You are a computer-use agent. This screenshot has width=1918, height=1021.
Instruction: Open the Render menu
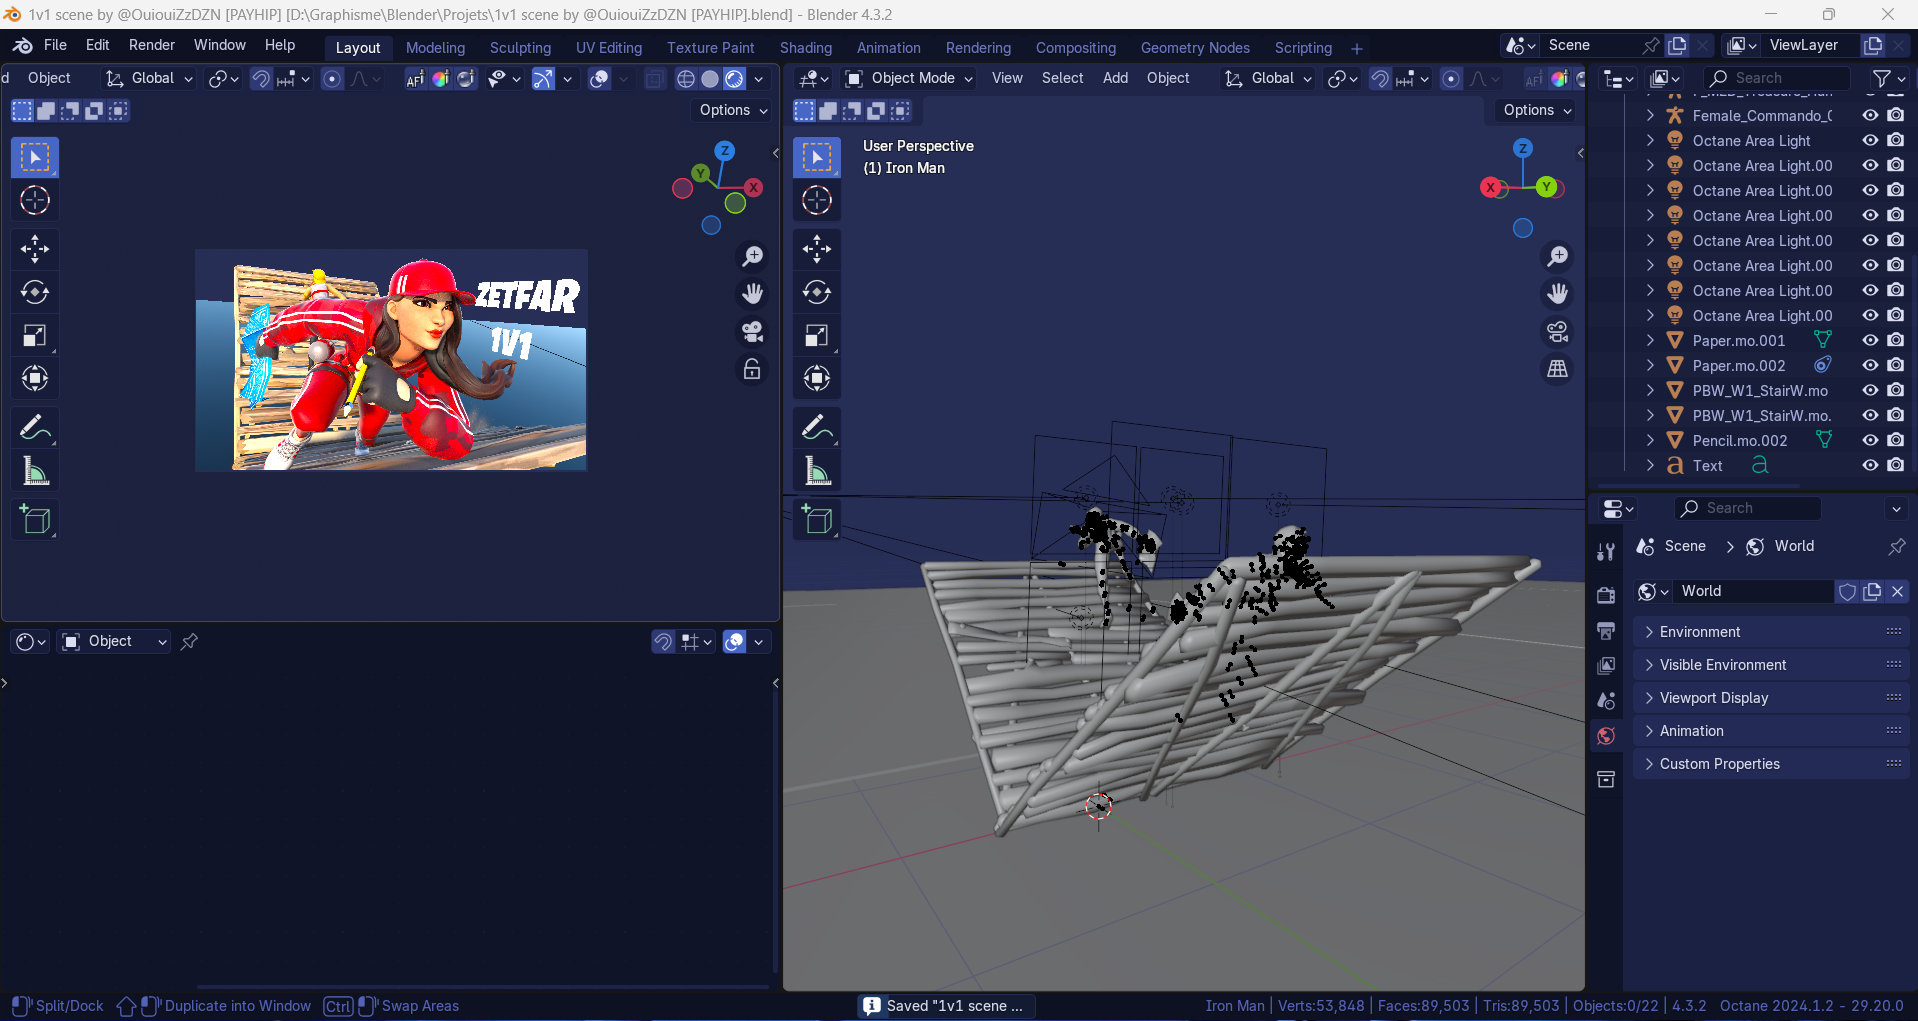(x=151, y=45)
